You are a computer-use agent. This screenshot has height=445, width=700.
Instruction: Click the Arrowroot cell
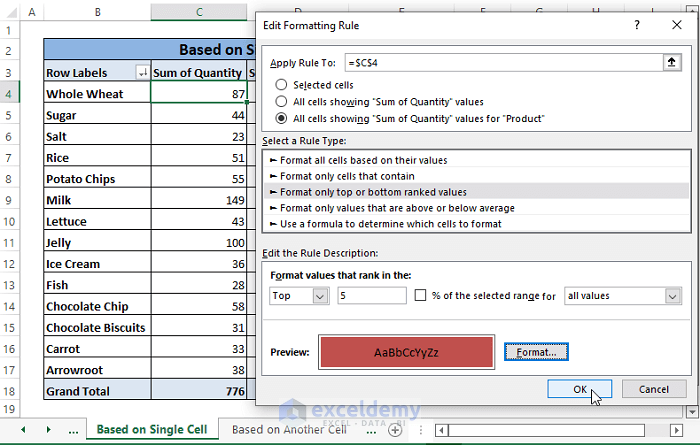pos(97,370)
